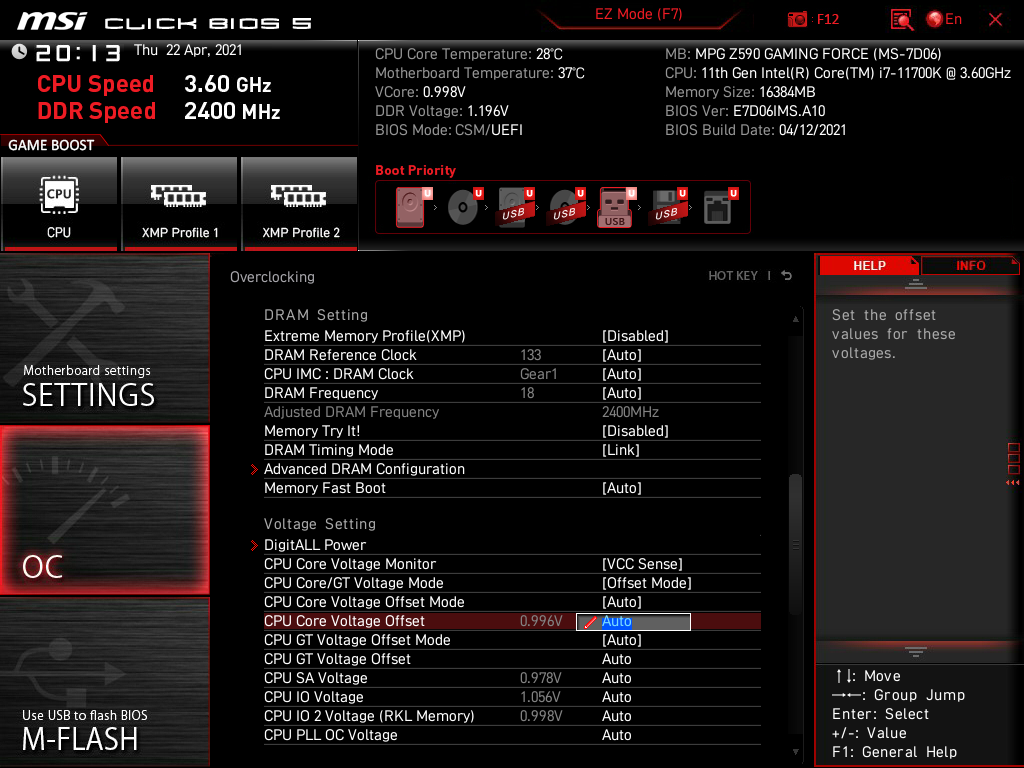Click the back arrow next to HOT KEY
The image size is (1024, 768).
pos(787,276)
